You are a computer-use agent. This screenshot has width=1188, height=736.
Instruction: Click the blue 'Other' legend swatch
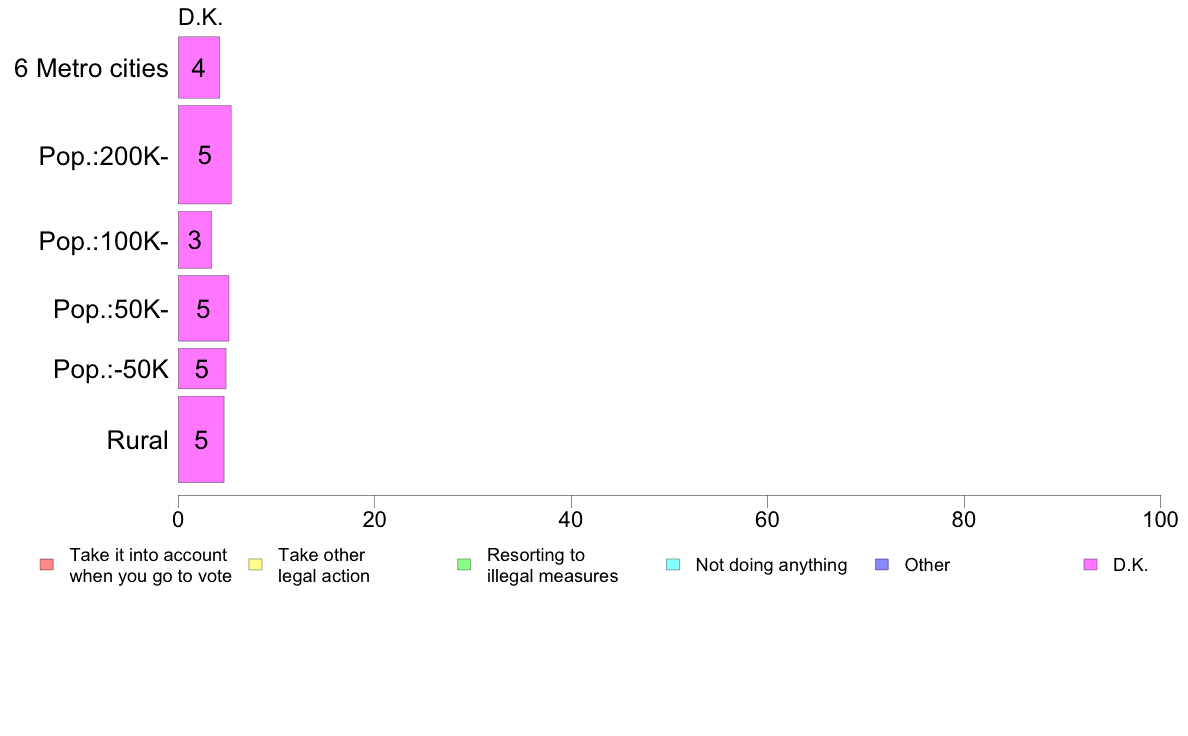click(882, 565)
